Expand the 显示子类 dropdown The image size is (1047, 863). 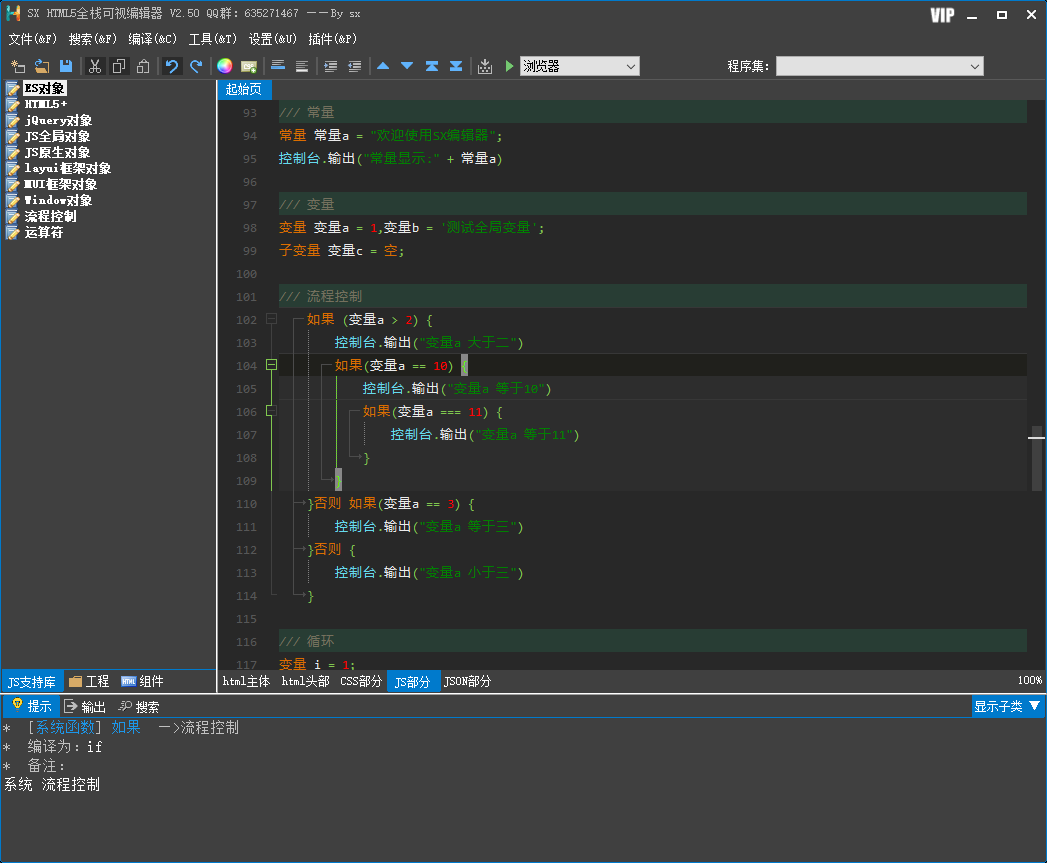[x=1008, y=706]
